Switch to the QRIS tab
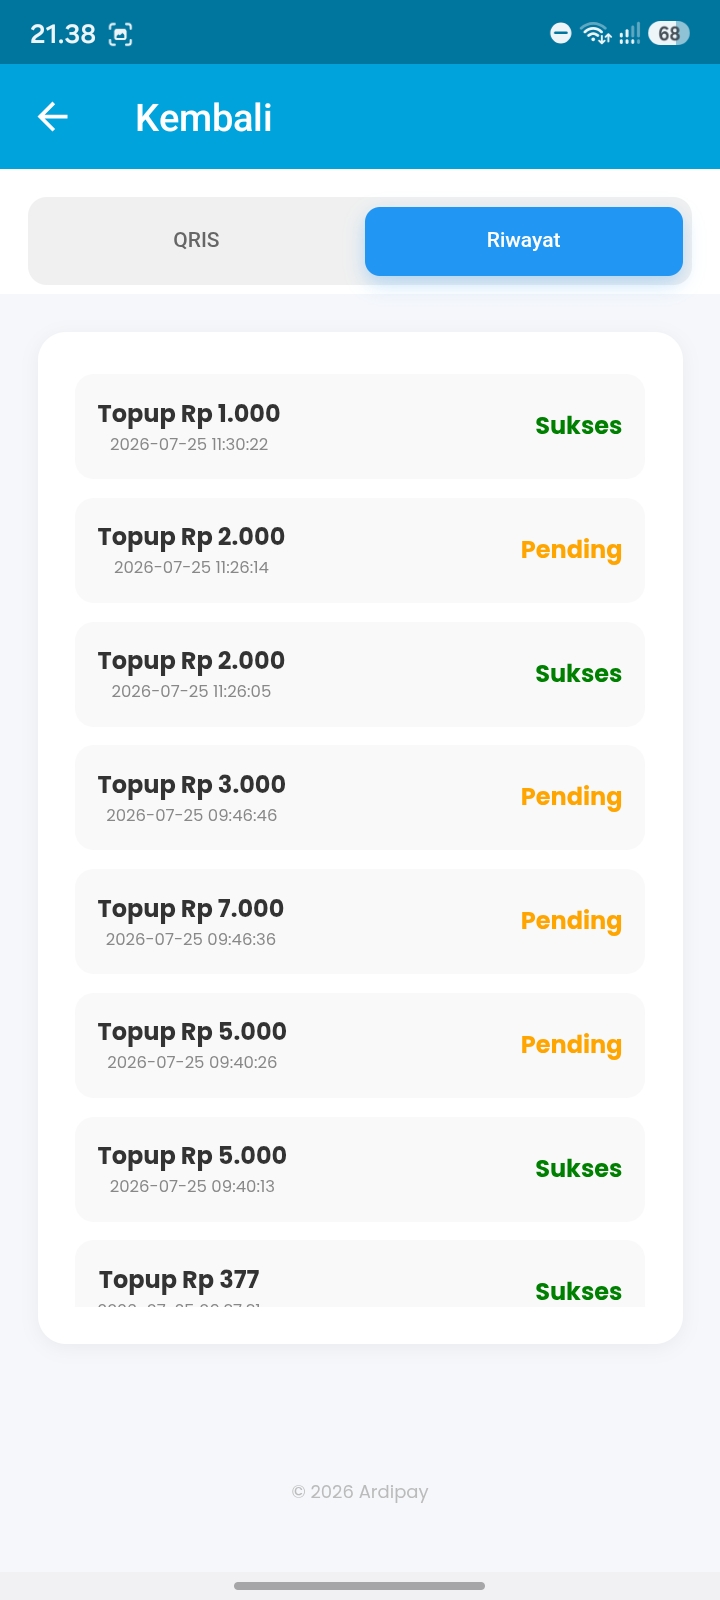 (x=196, y=240)
